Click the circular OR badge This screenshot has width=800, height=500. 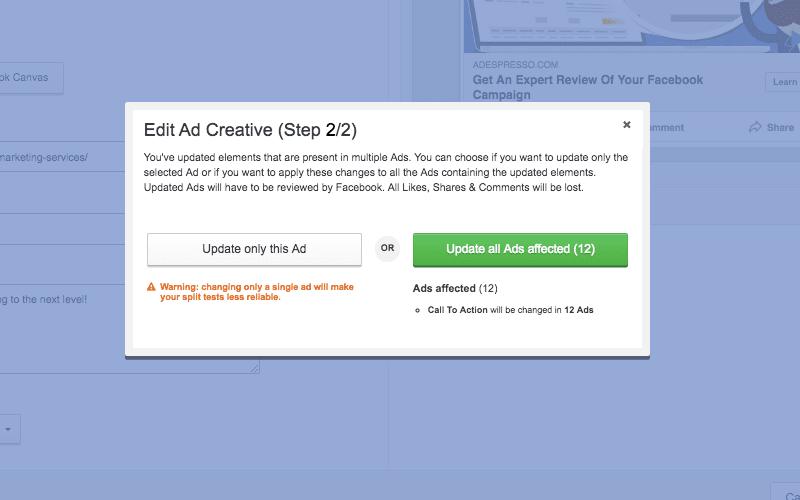click(387, 248)
